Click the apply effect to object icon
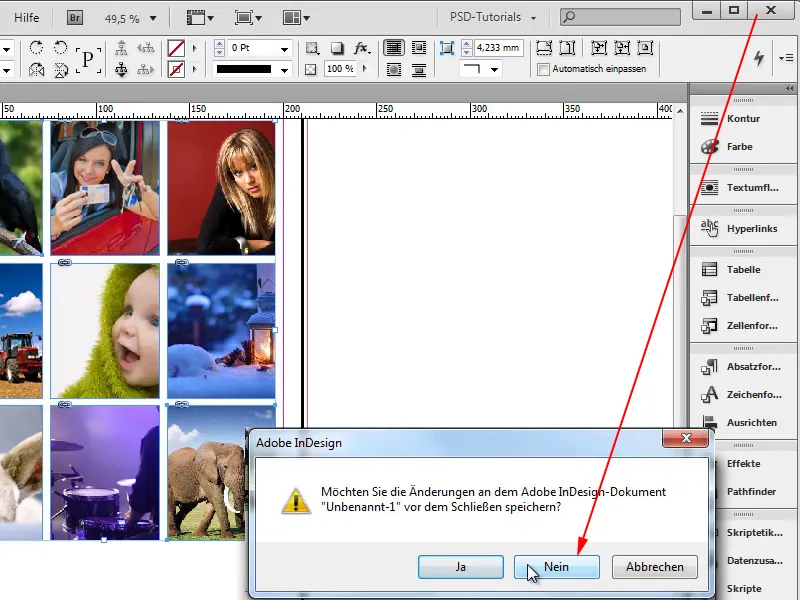800x600 pixels. (312, 48)
